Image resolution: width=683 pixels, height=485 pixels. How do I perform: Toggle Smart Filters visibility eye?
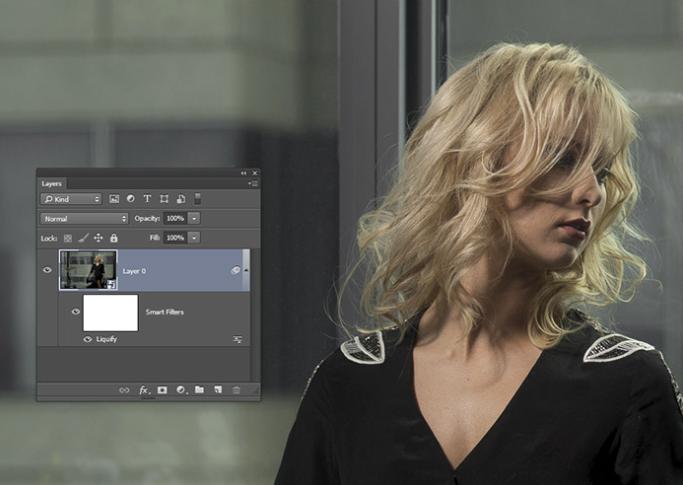(75, 312)
